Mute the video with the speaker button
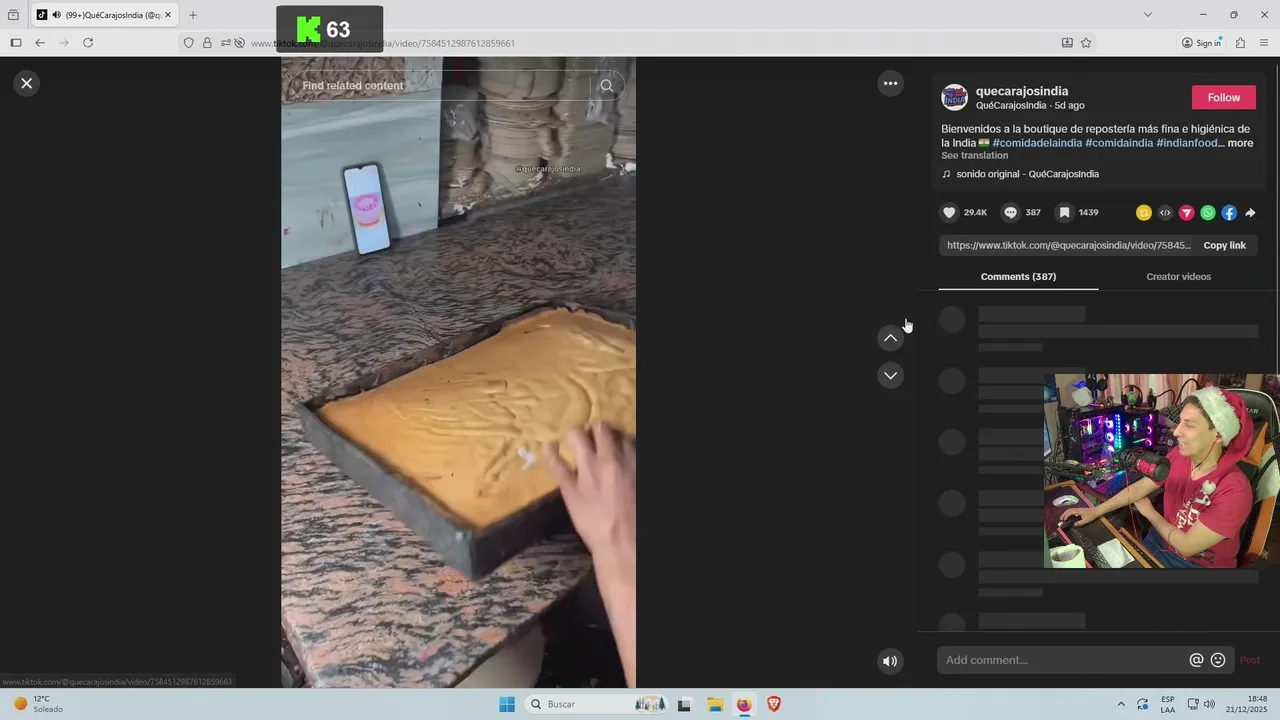Screen dimensions: 1280x720 890,661
